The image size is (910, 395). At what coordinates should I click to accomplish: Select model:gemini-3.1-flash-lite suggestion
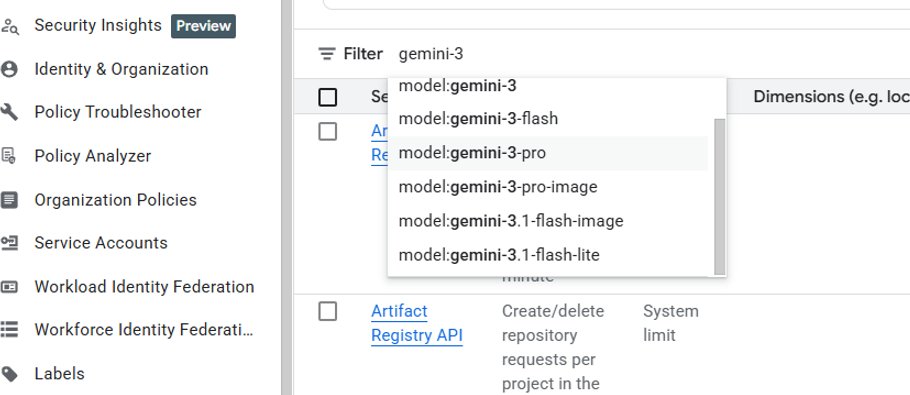pyautogui.click(x=547, y=255)
